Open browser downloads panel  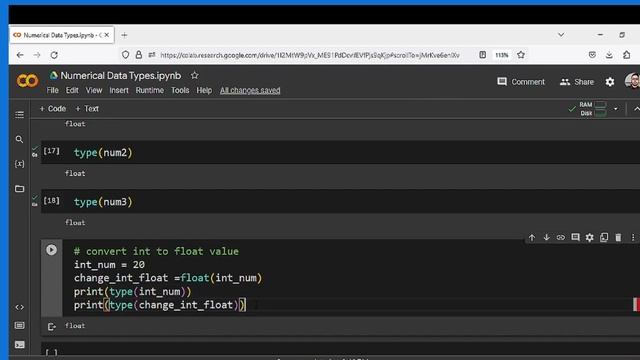609,55
